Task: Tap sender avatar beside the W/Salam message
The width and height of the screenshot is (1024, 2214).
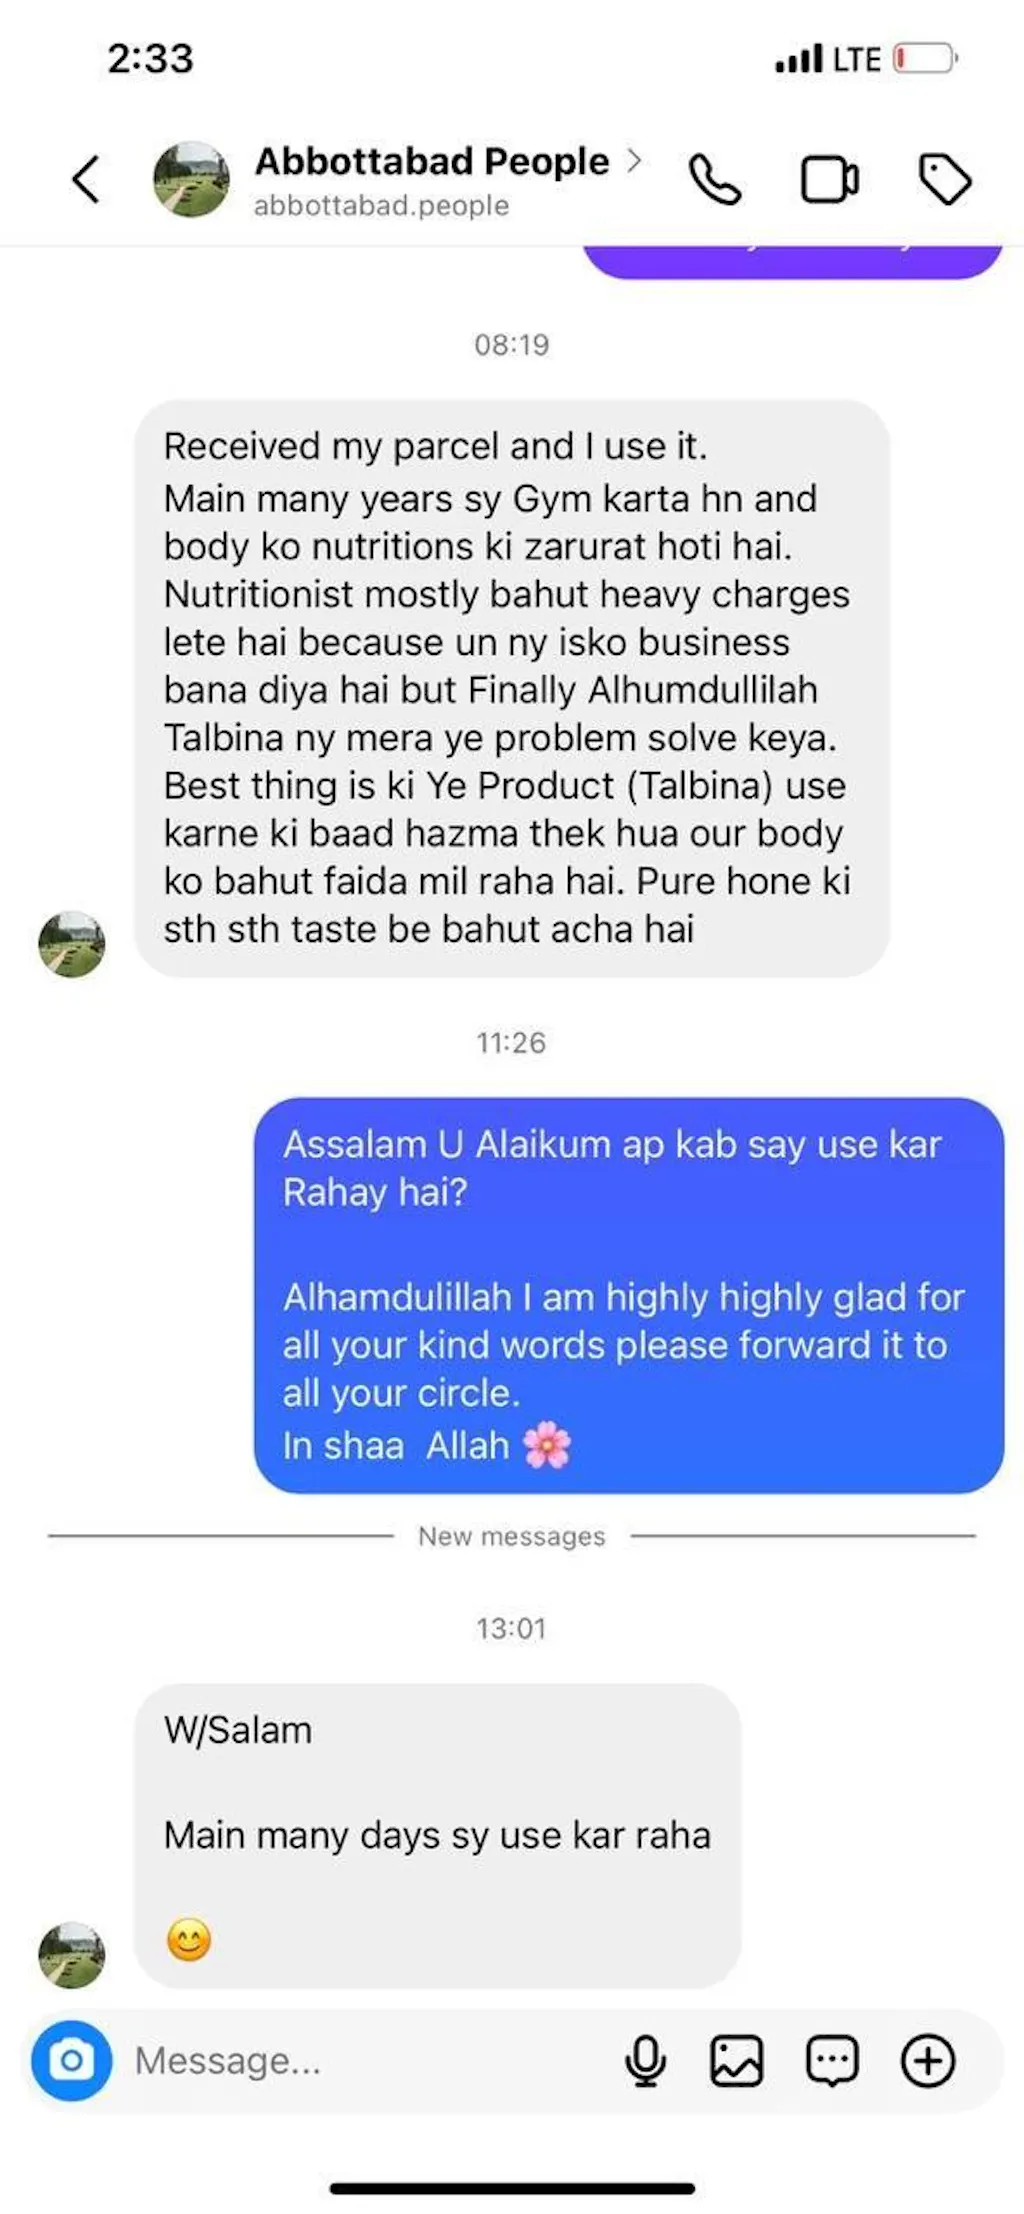Action: [x=72, y=1955]
